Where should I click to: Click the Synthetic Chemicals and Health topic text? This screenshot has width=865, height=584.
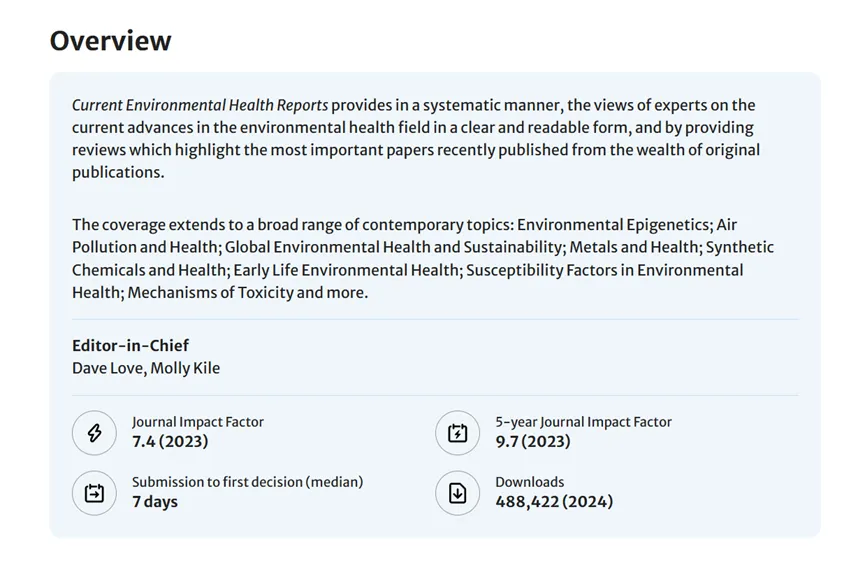pyautogui.click(x=423, y=259)
